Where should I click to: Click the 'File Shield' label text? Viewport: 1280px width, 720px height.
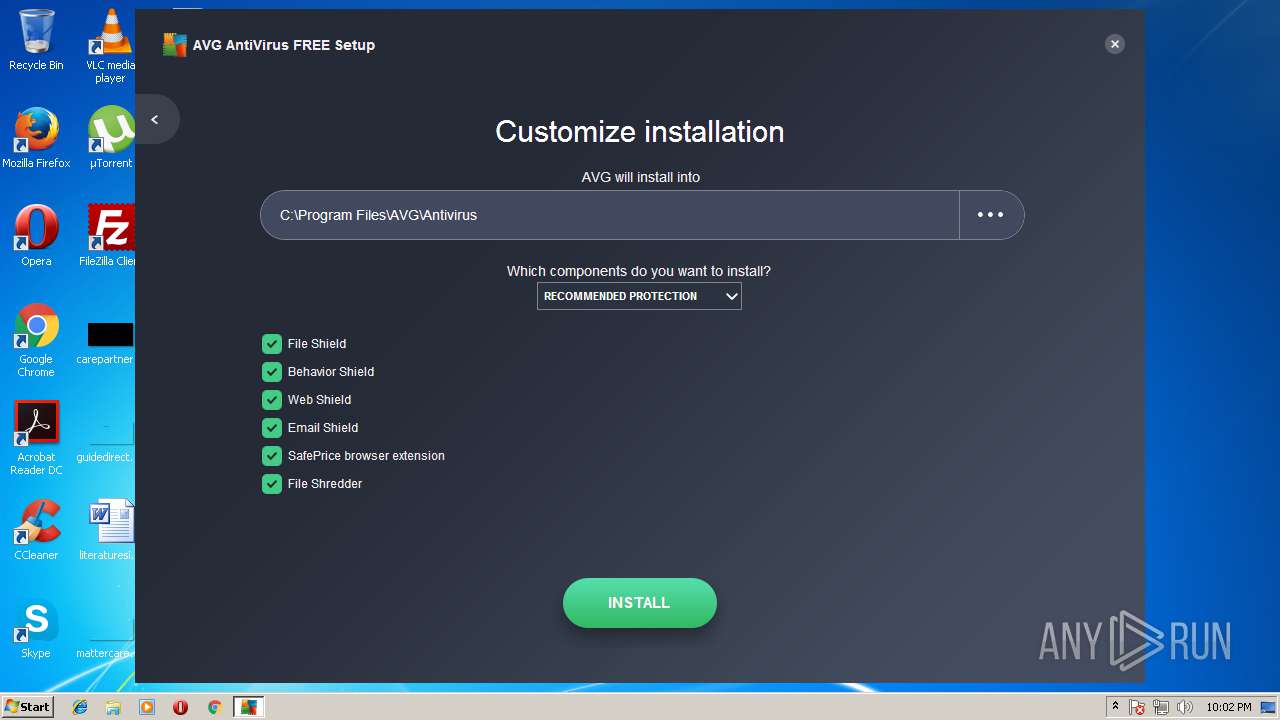tap(317, 344)
